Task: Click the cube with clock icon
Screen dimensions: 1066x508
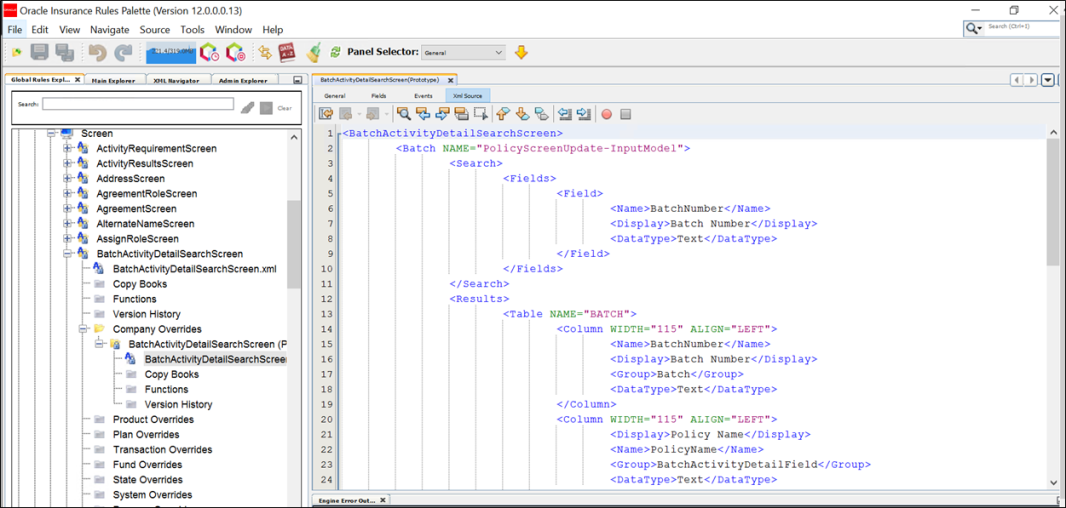Action: point(209,52)
